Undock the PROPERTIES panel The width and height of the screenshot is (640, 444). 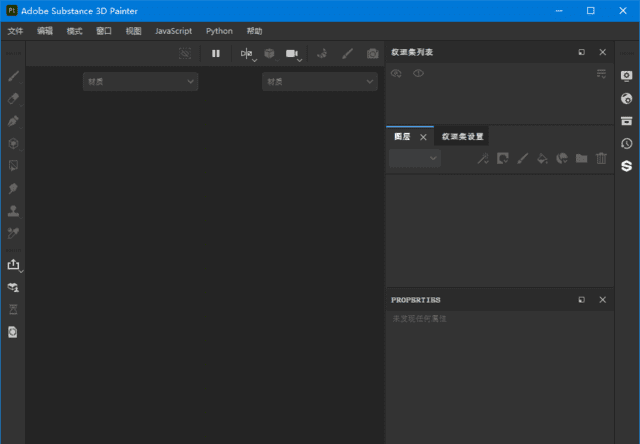pos(582,300)
